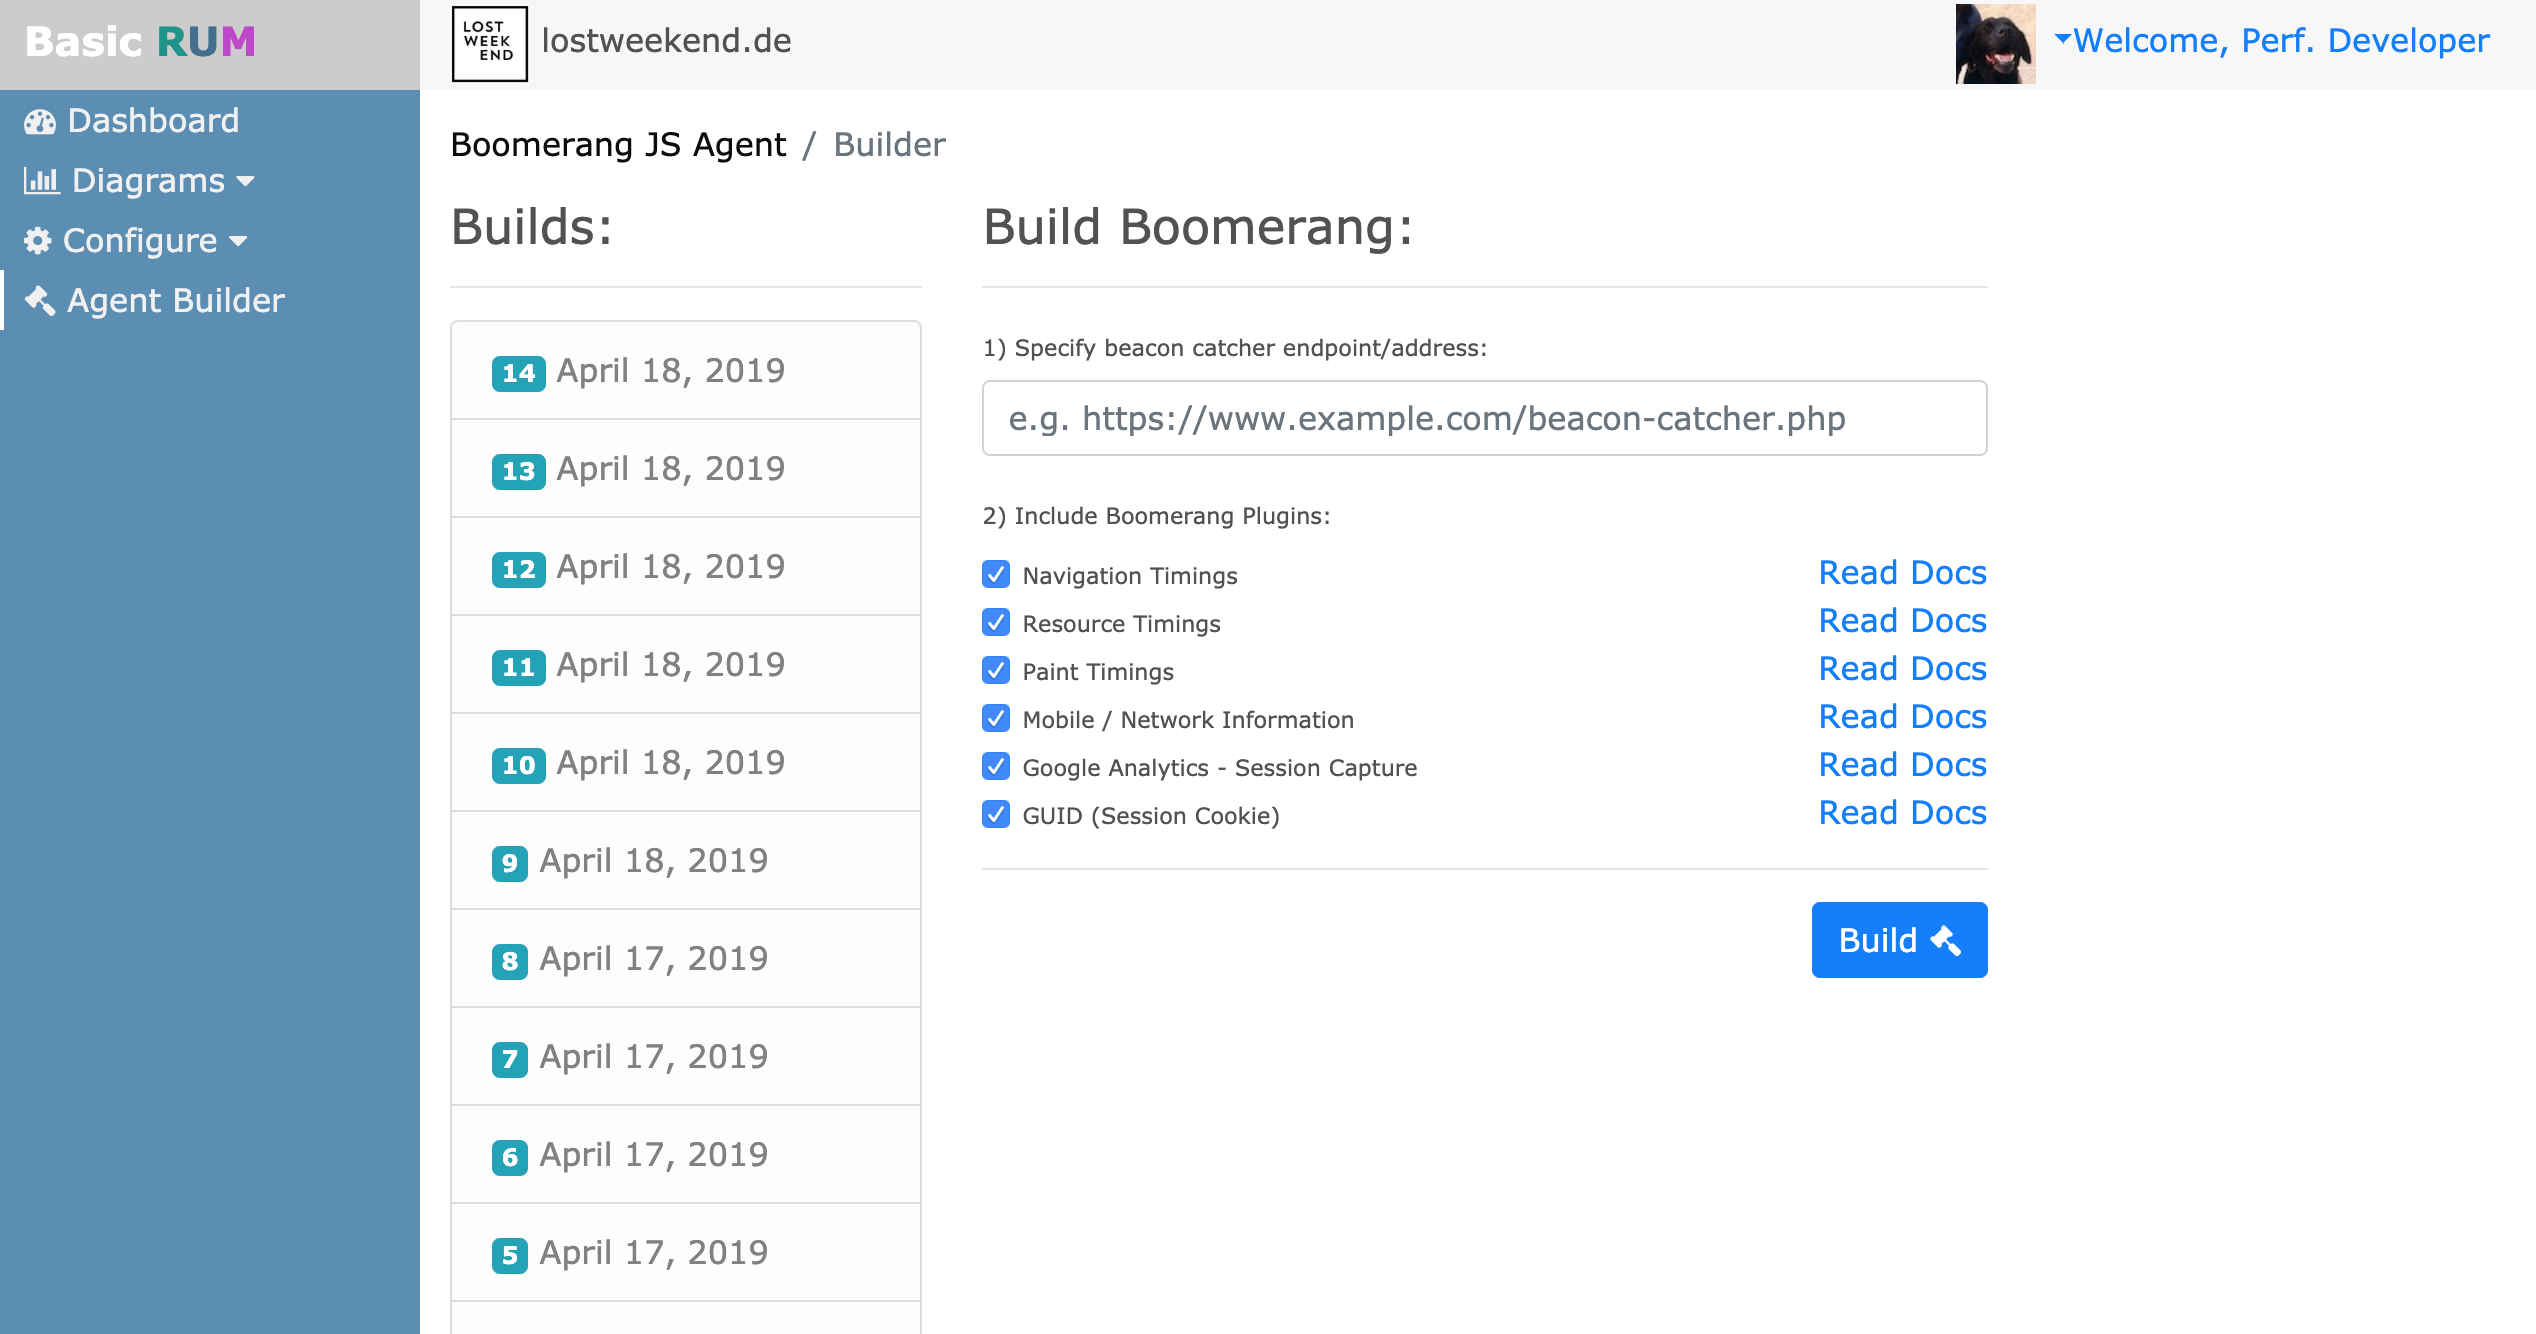Click the user profile avatar photo

click(x=1994, y=42)
